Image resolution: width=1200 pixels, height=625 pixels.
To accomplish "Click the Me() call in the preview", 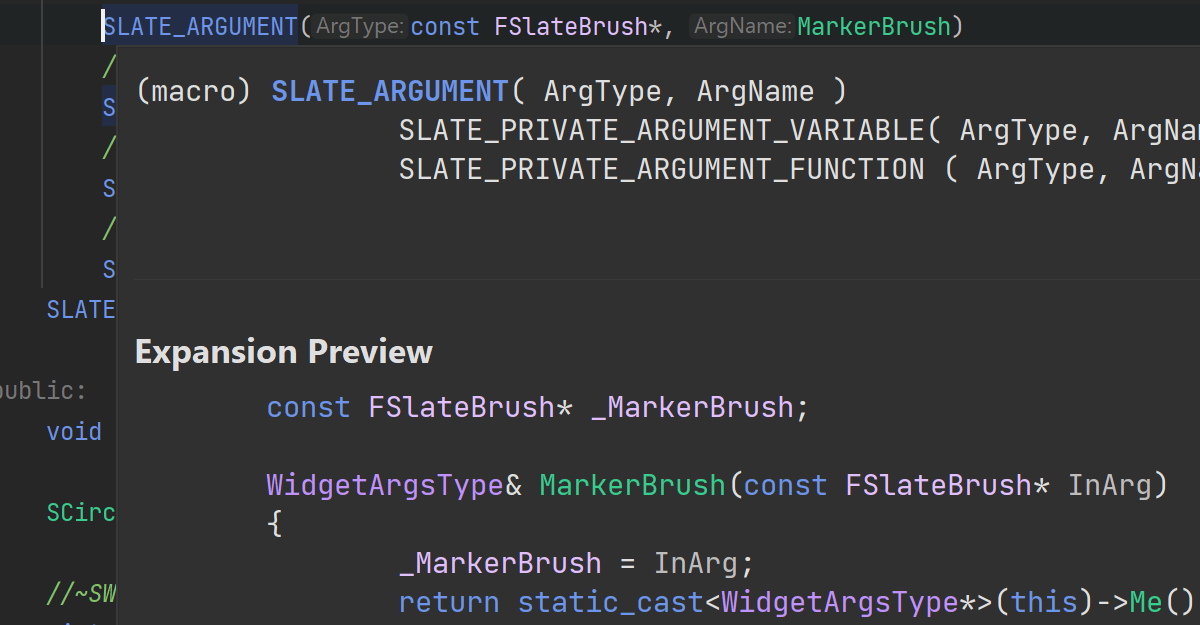I will click(1161, 602).
